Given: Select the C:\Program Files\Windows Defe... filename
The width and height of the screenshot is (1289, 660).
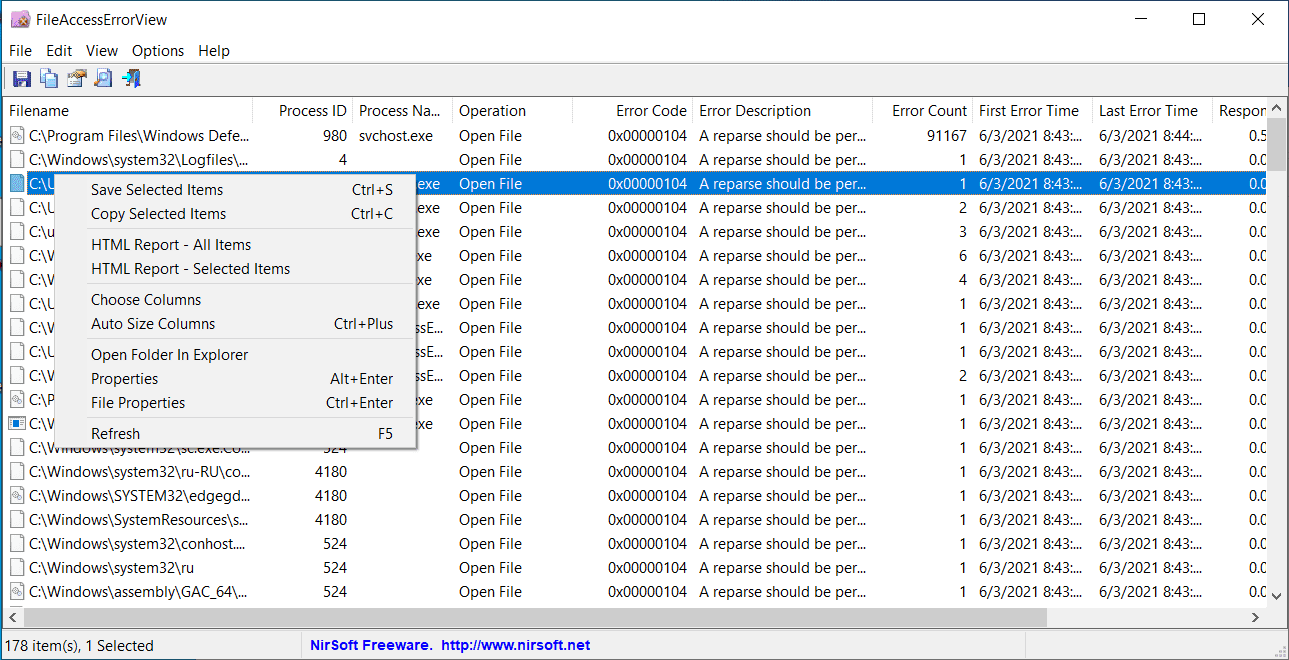Looking at the screenshot, I should pyautogui.click(x=139, y=136).
